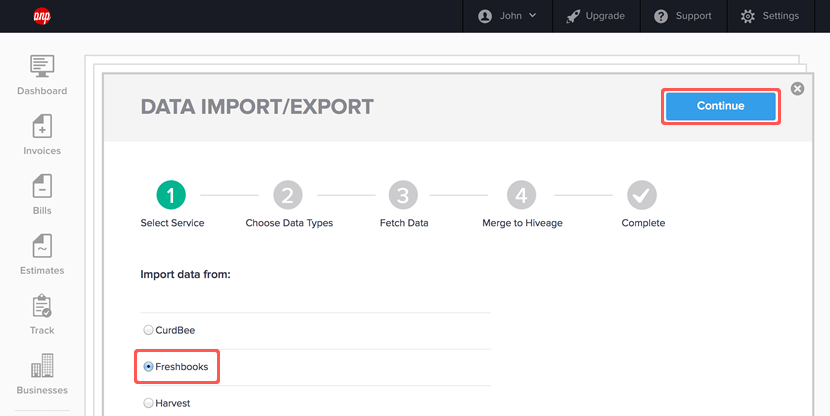Screen dimensions: 830x416
Task: Click the 'Choose Data Types' step label
Action: [x=289, y=223]
